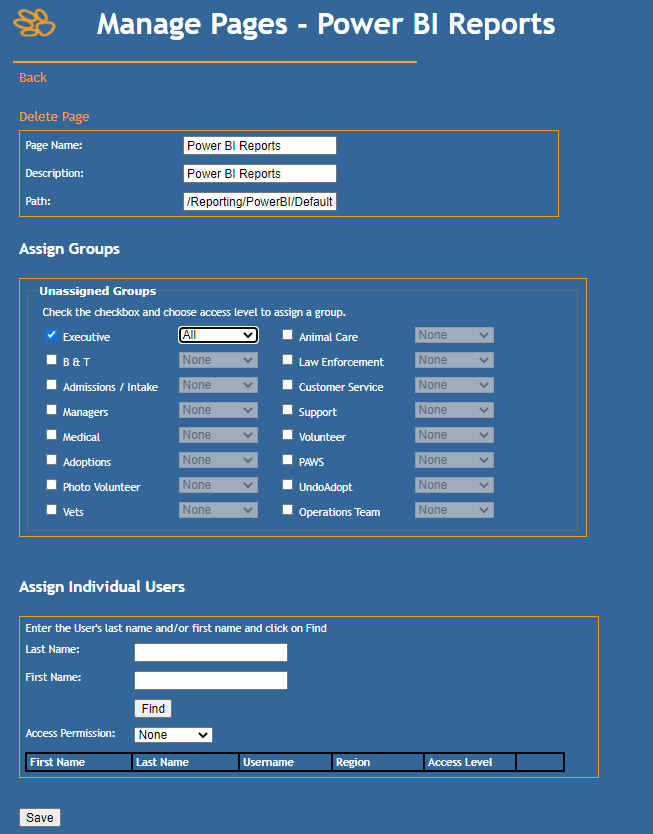This screenshot has height=834, width=653.
Task: Check the Photo Volunteer checkbox
Action: pos(52,485)
